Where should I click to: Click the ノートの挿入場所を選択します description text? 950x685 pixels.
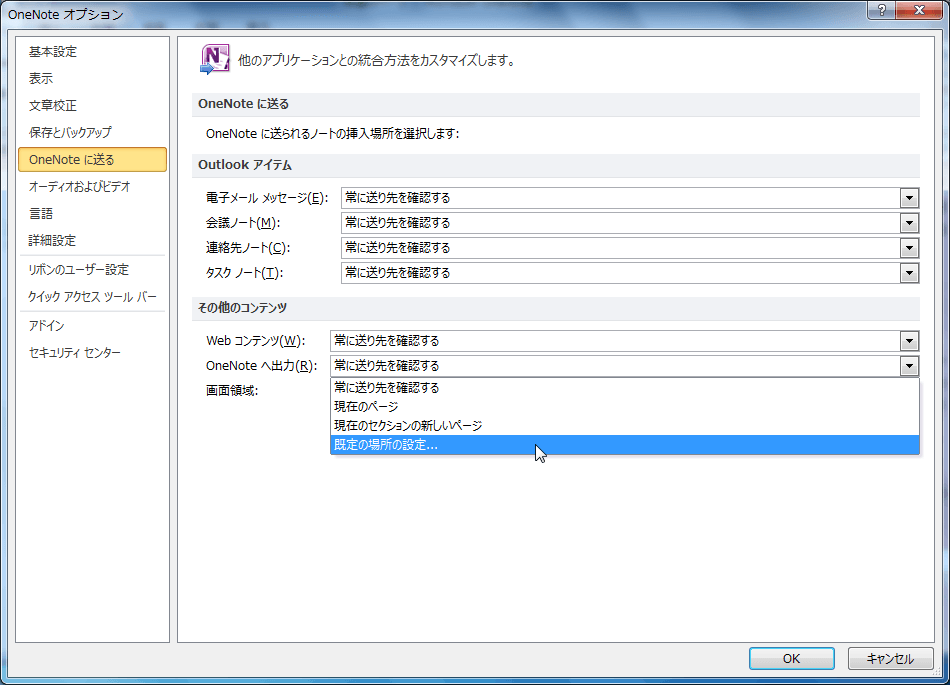[x=333, y=134]
